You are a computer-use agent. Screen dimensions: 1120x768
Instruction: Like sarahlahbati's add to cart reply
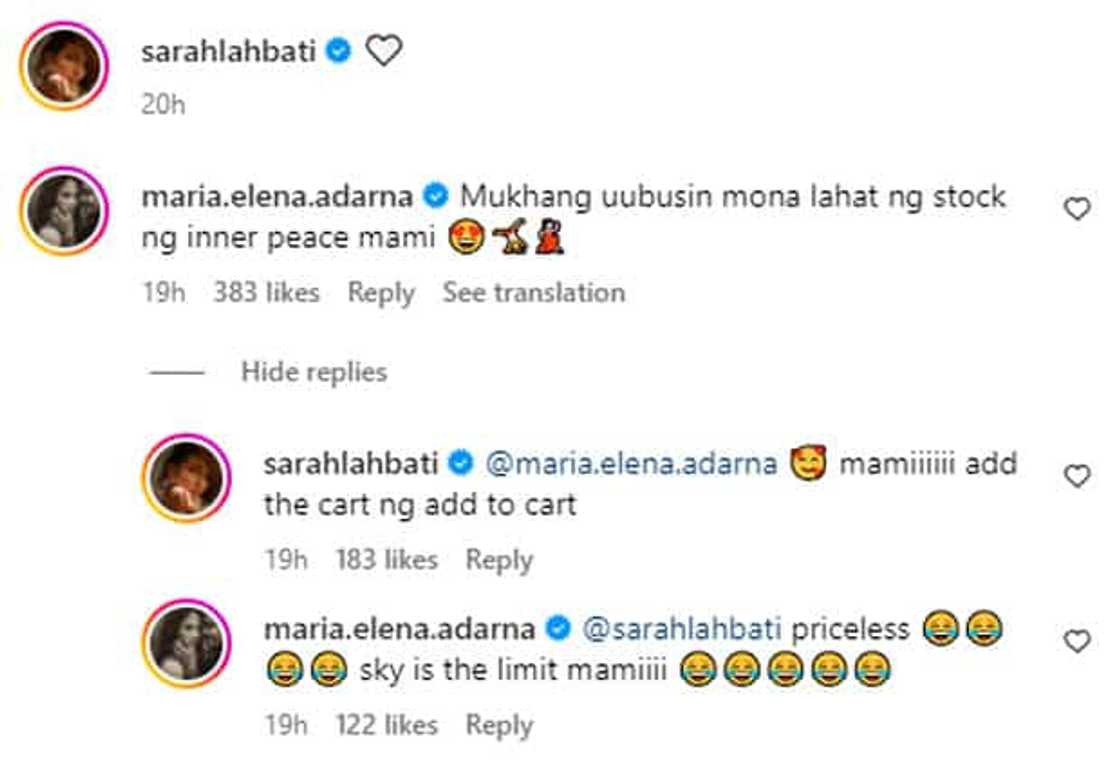[x=1076, y=476]
